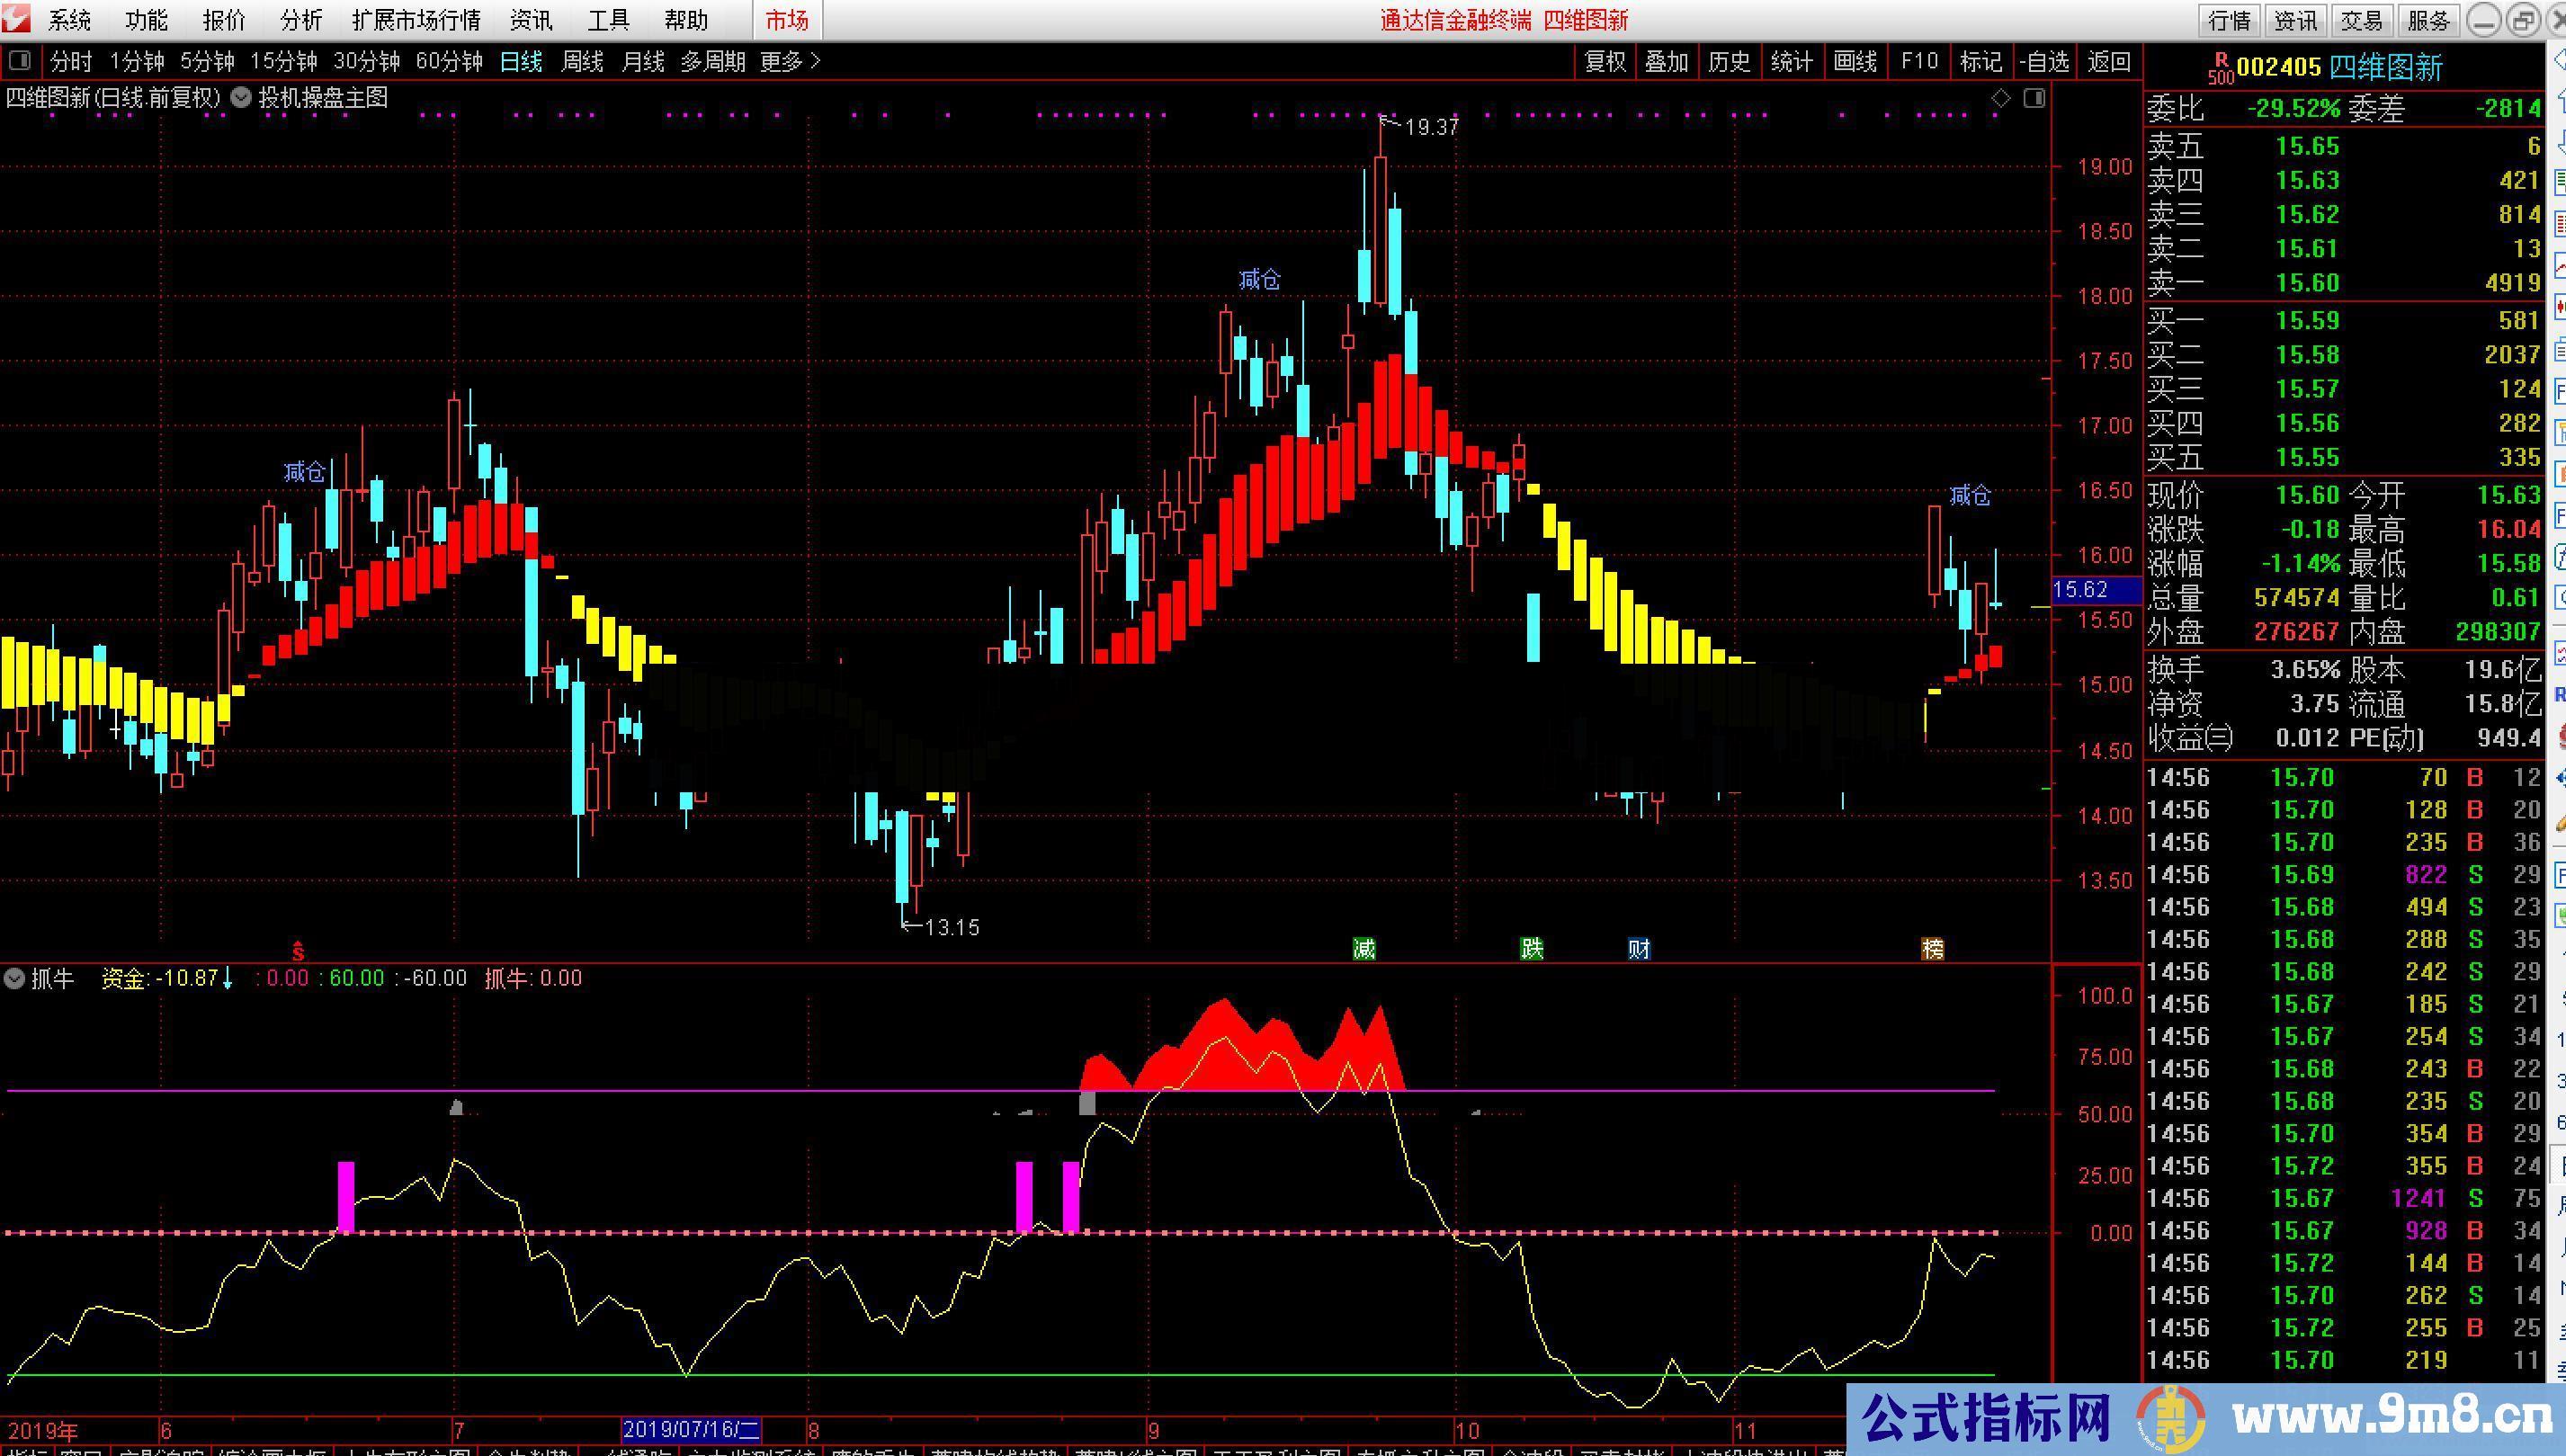
Task: Open the 市场 tab
Action: 787,20
